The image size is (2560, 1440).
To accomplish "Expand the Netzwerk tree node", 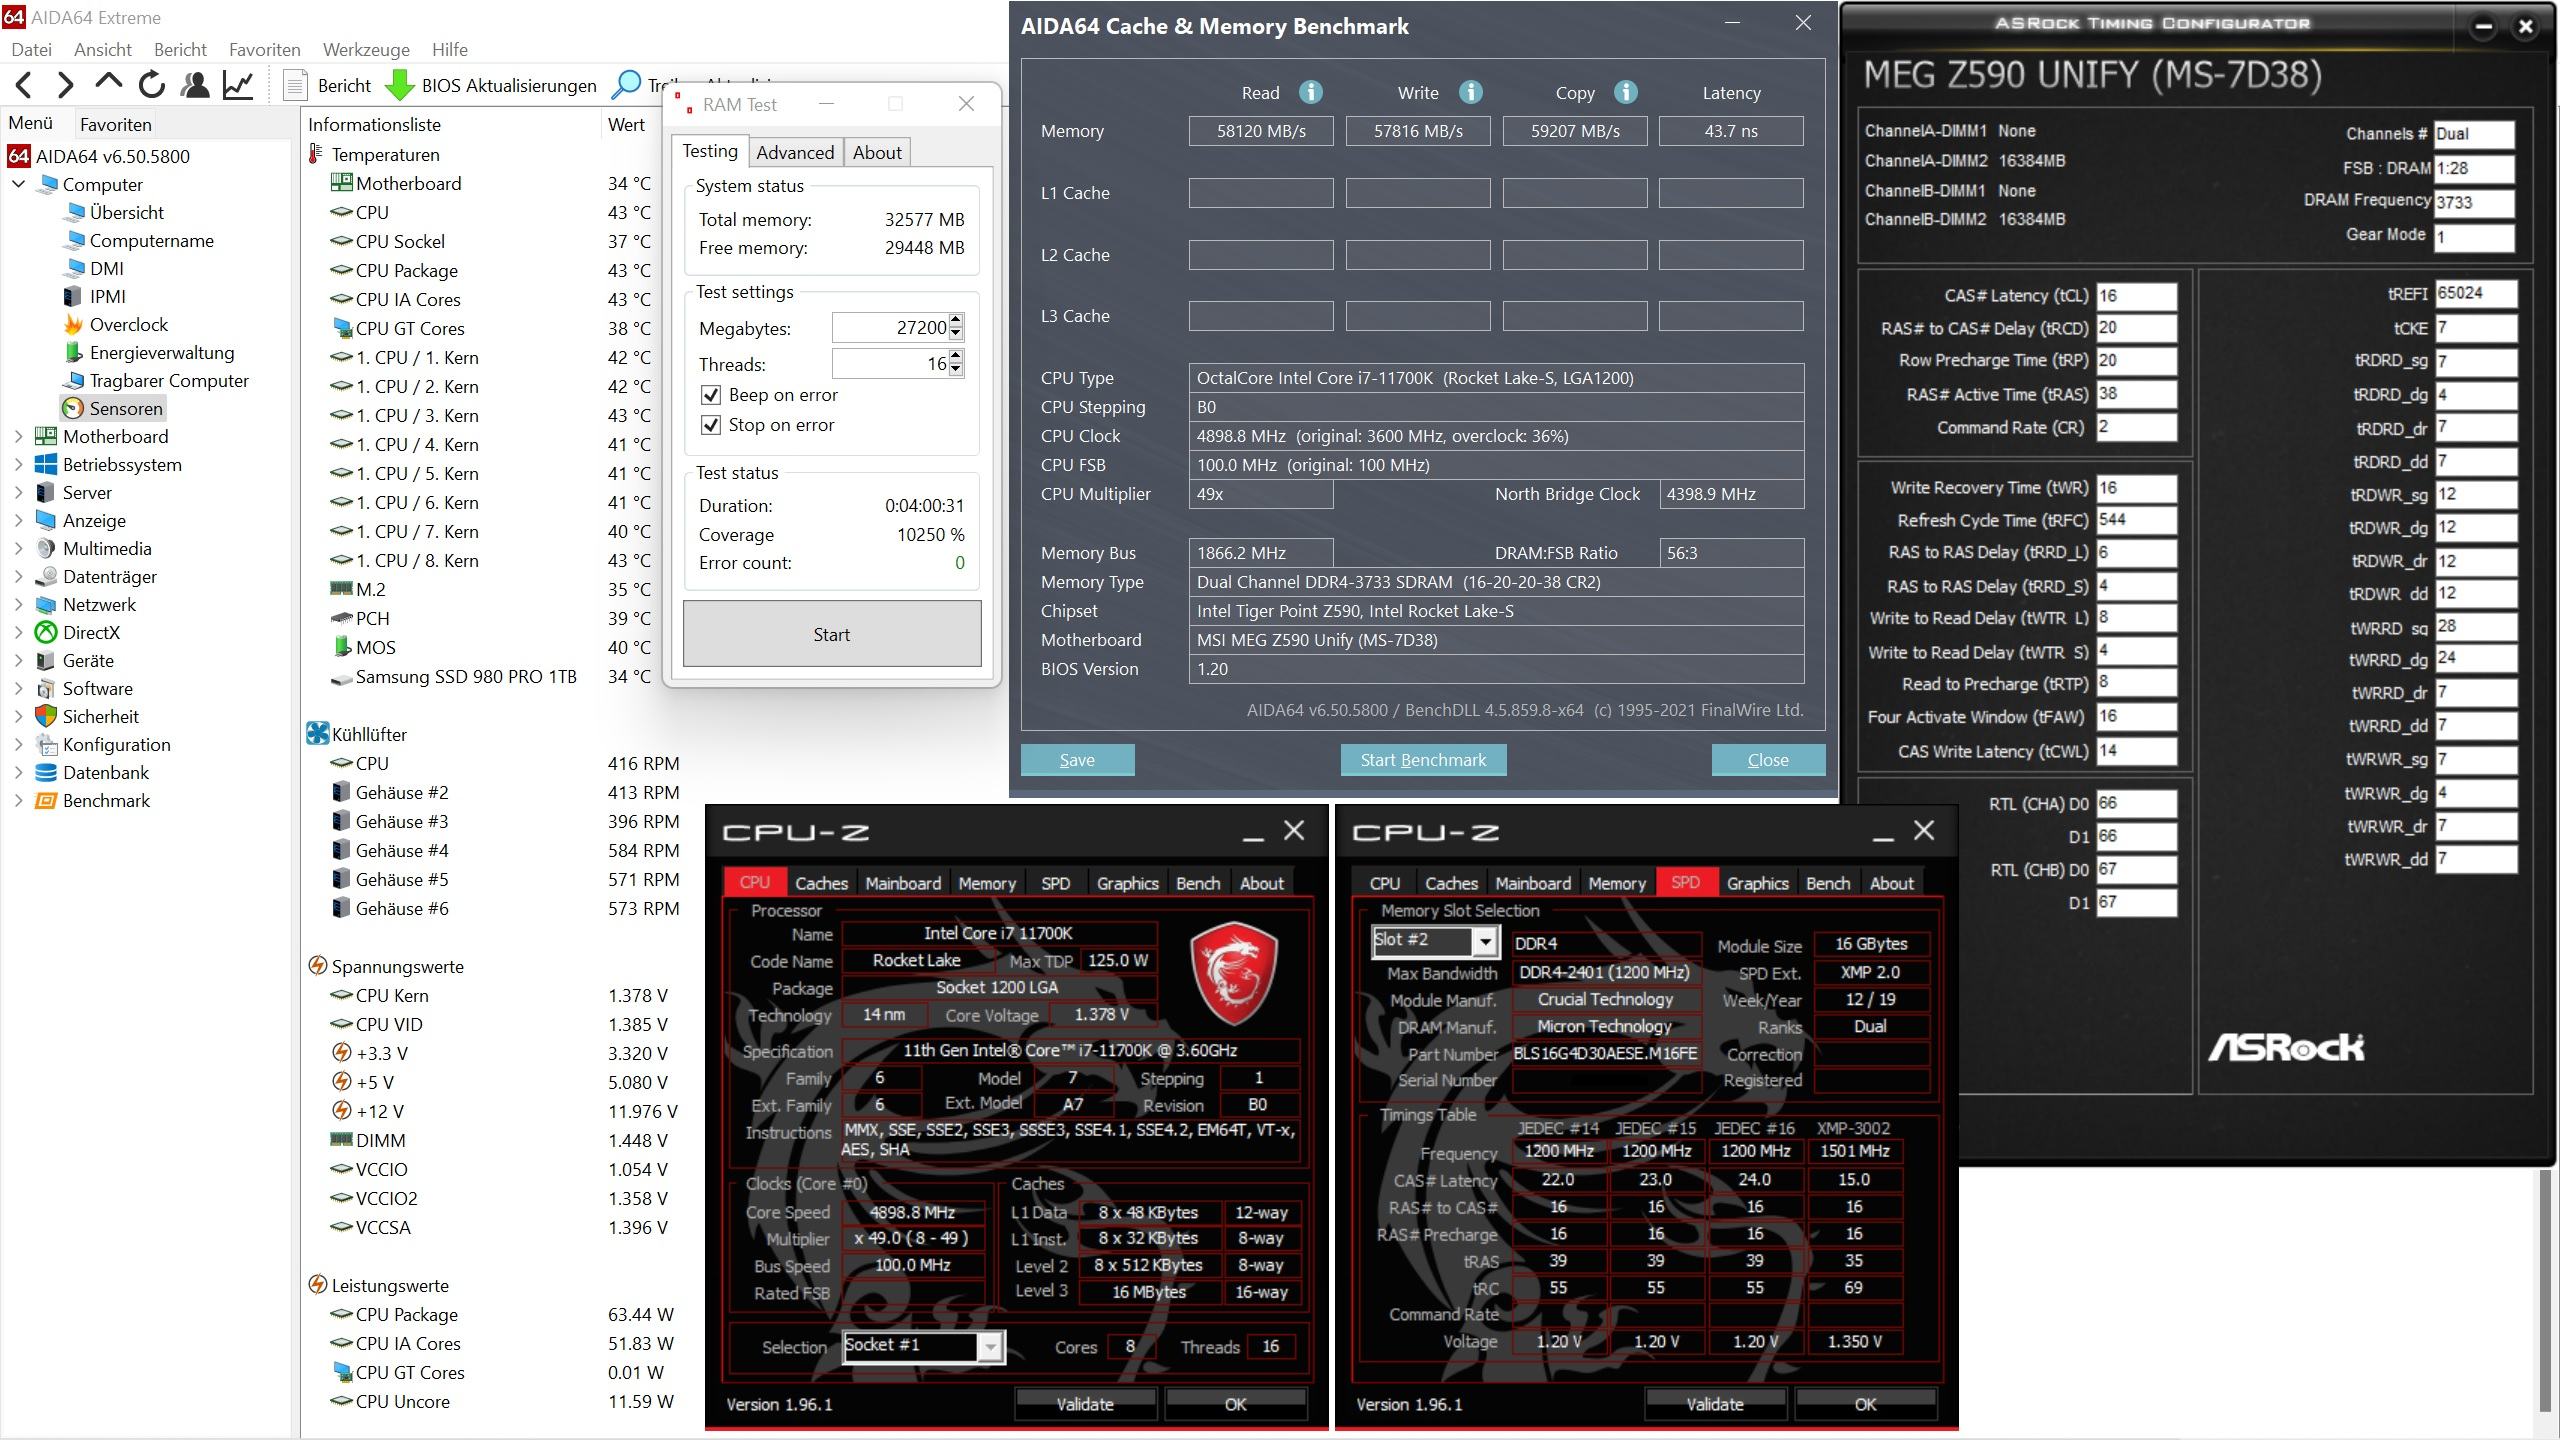I will click(19, 604).
